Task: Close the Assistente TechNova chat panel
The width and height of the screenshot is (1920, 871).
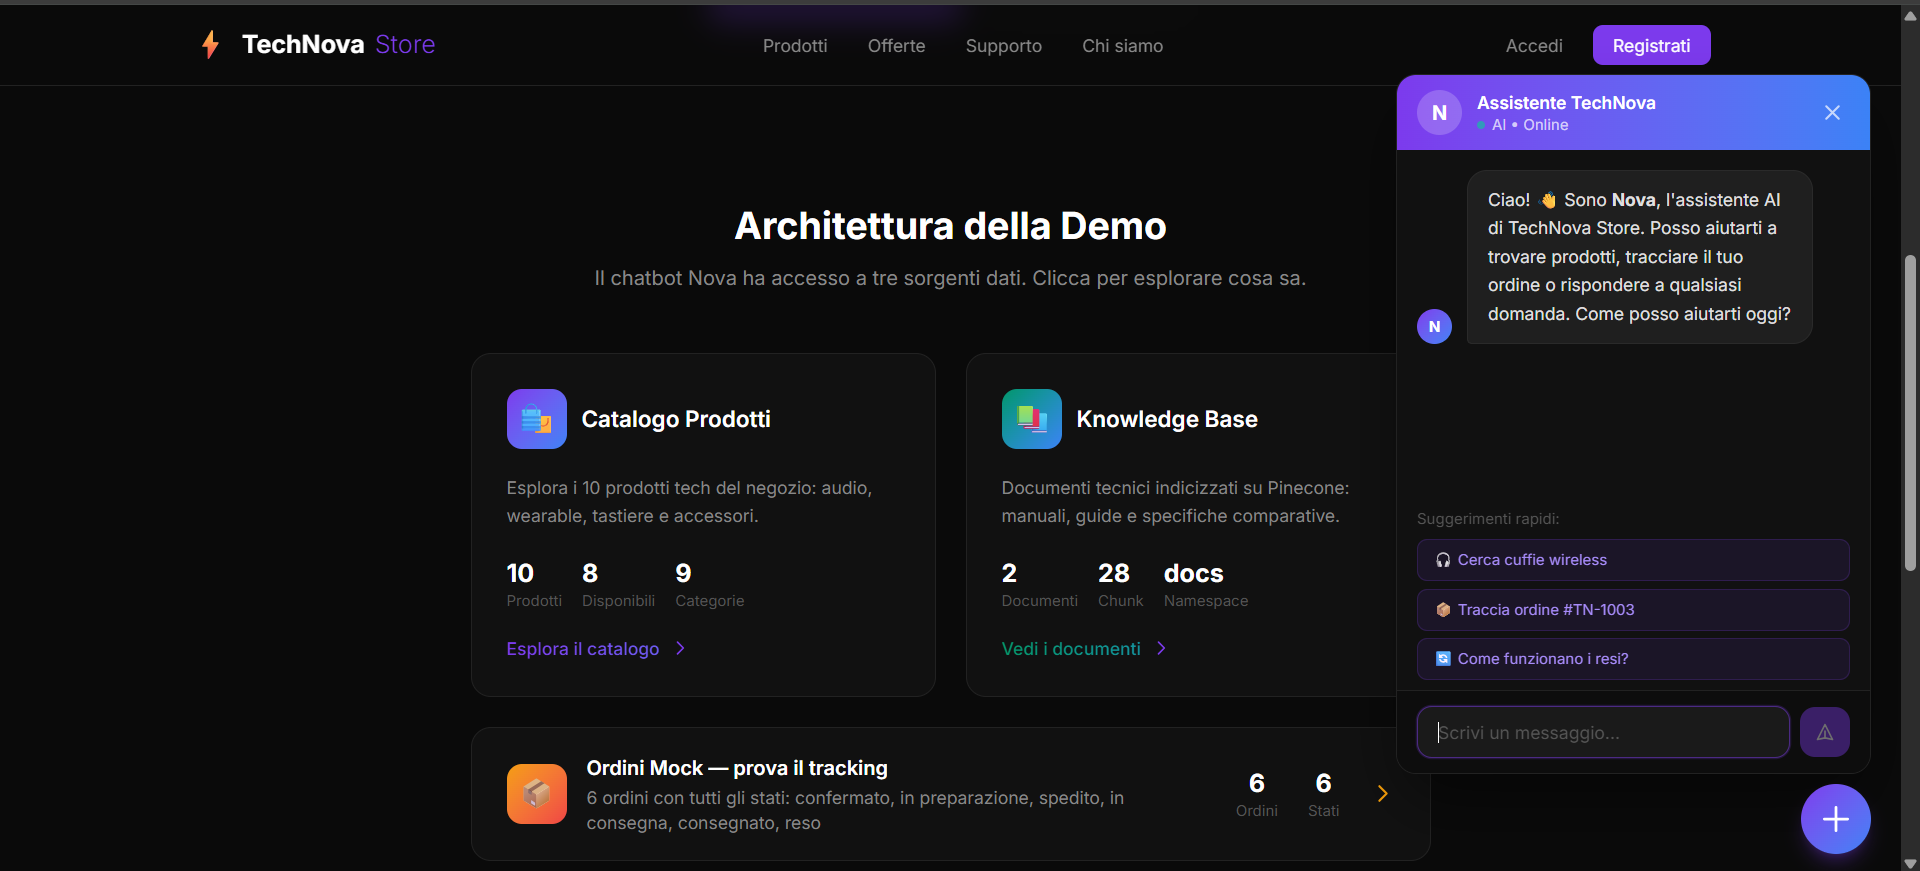Action: click(1831, 113)
